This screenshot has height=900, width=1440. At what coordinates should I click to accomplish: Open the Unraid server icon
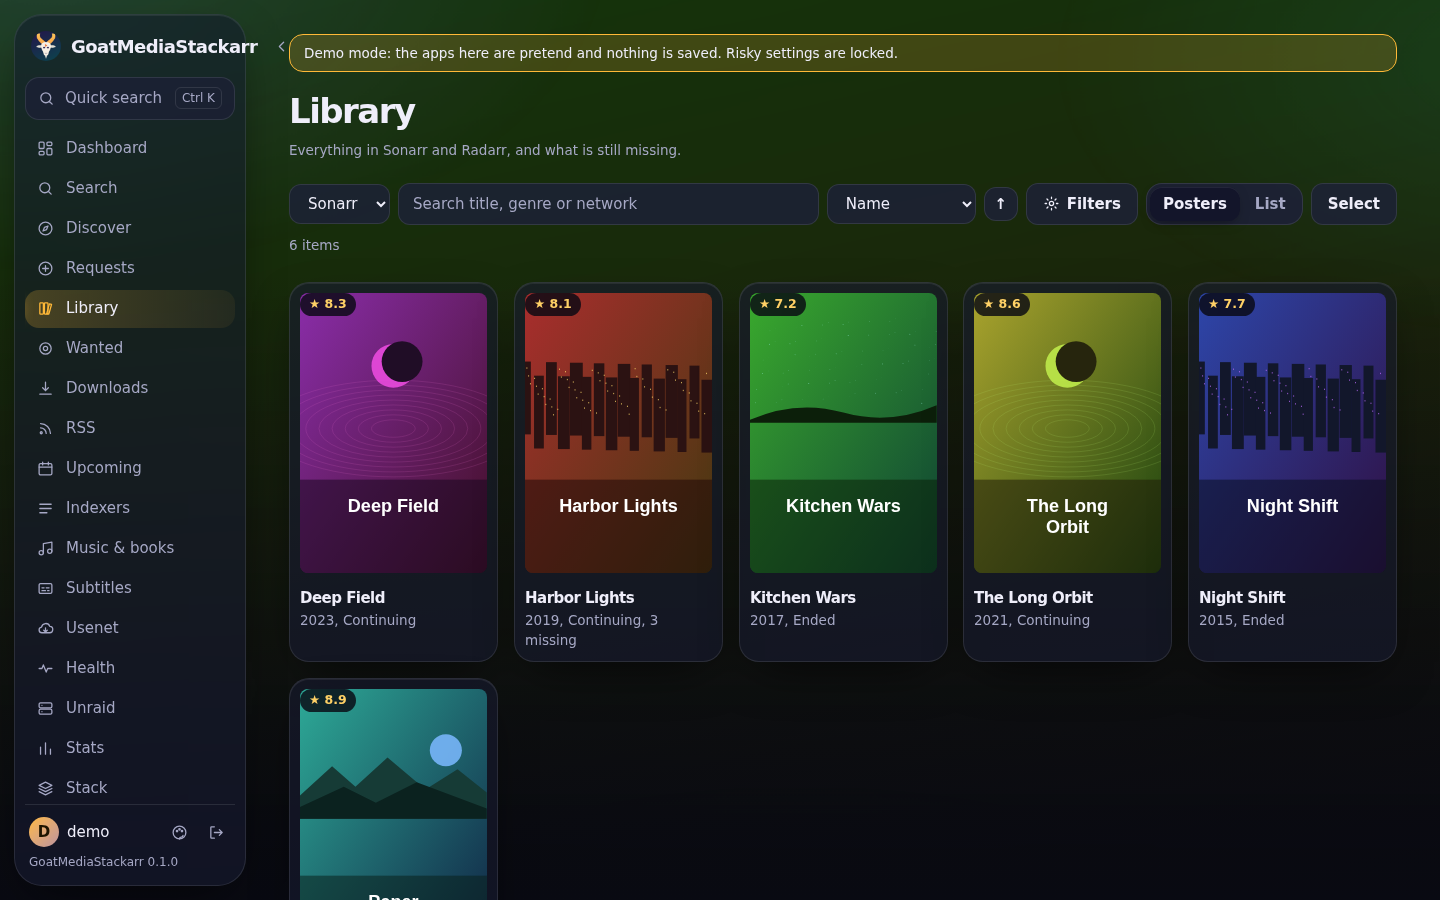click(45, 708)
